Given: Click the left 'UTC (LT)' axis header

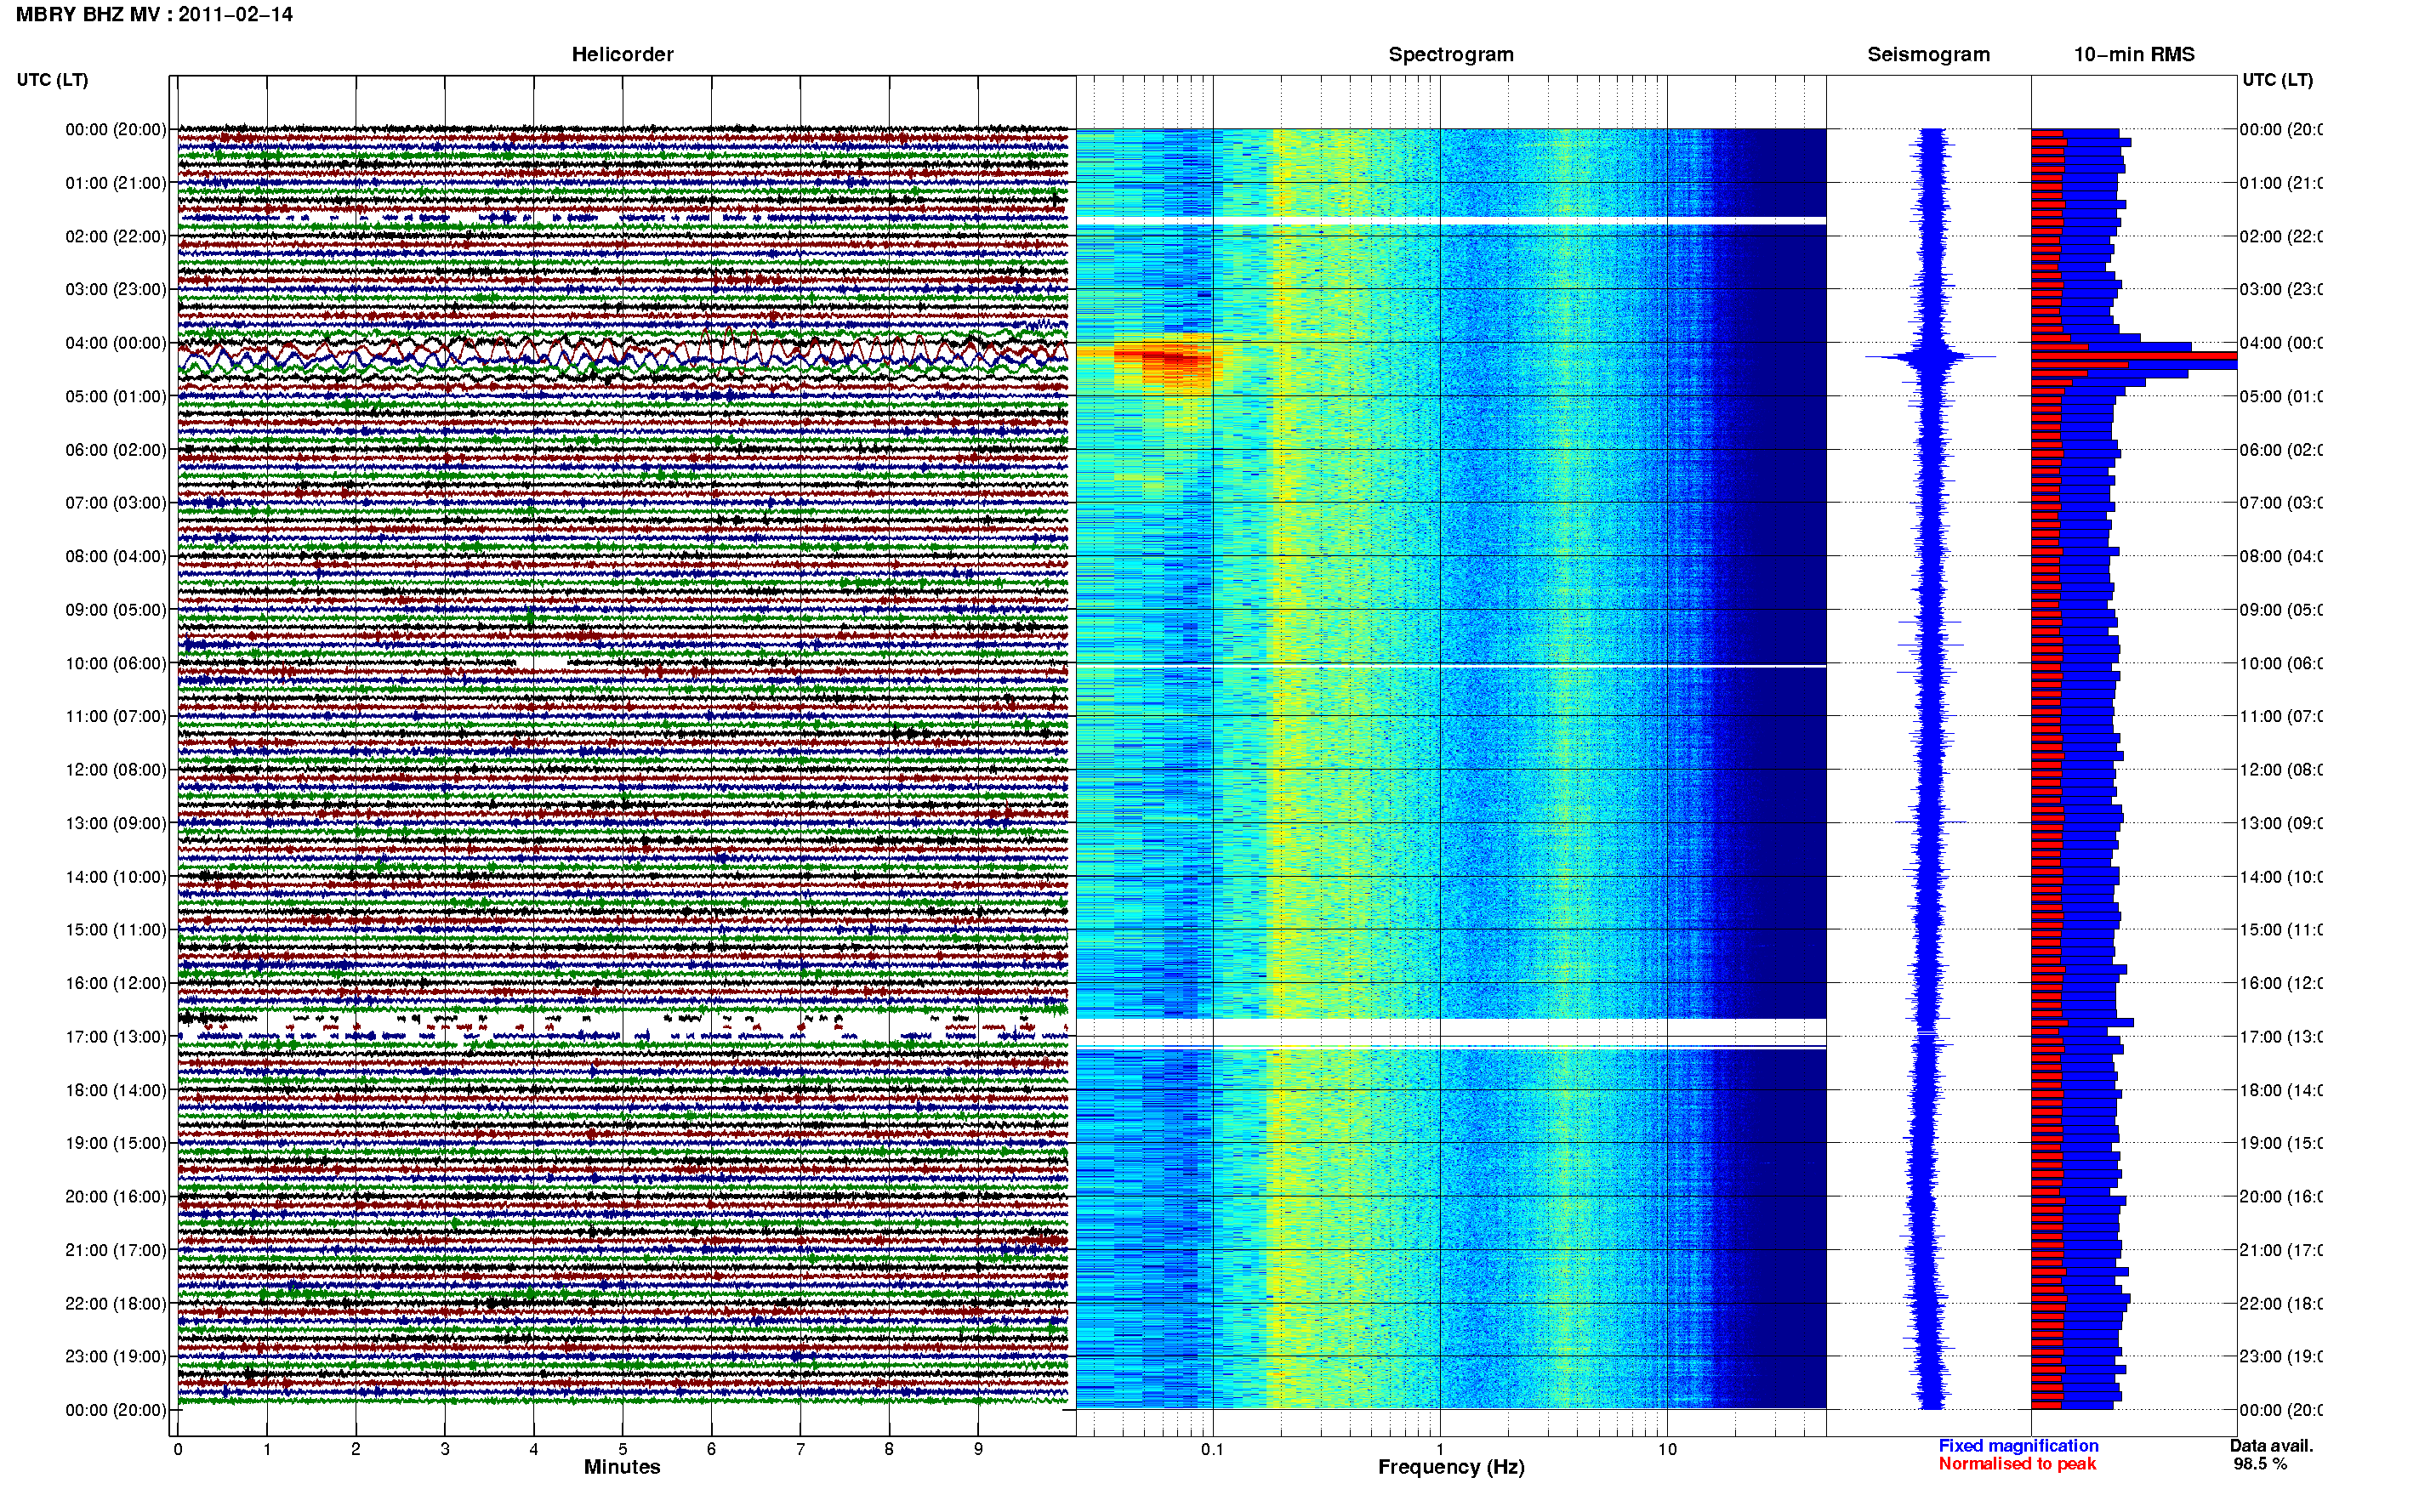Looking at the screenshot, I should click(x=52, y=80).
